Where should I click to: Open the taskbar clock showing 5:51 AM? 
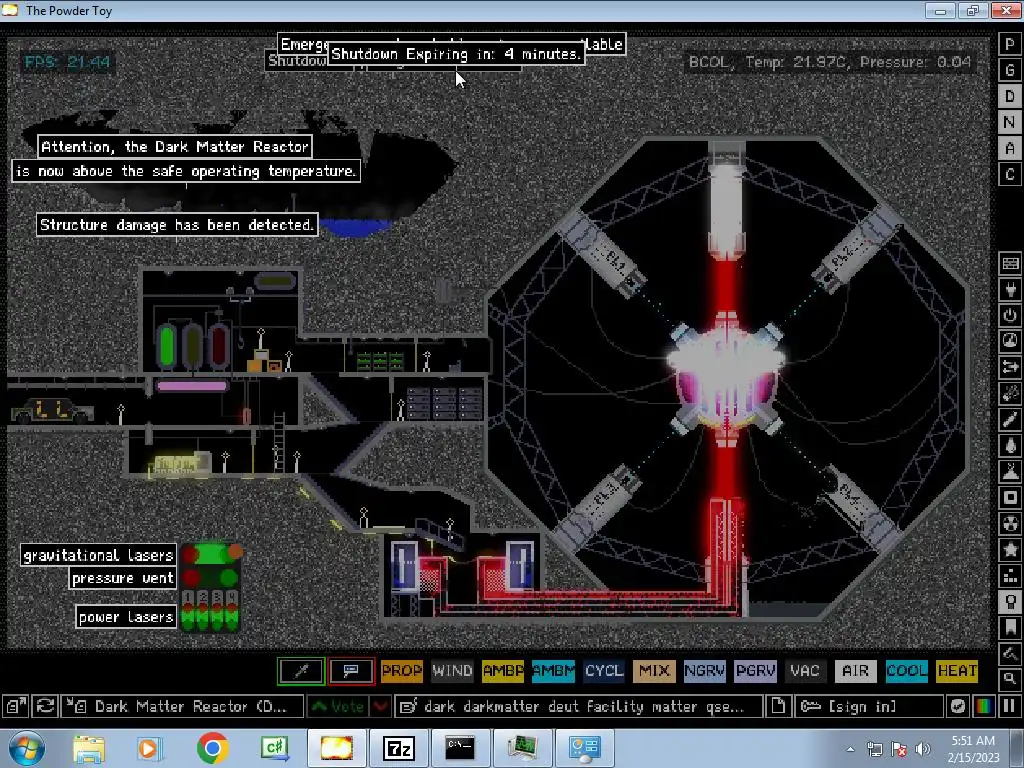973,748
